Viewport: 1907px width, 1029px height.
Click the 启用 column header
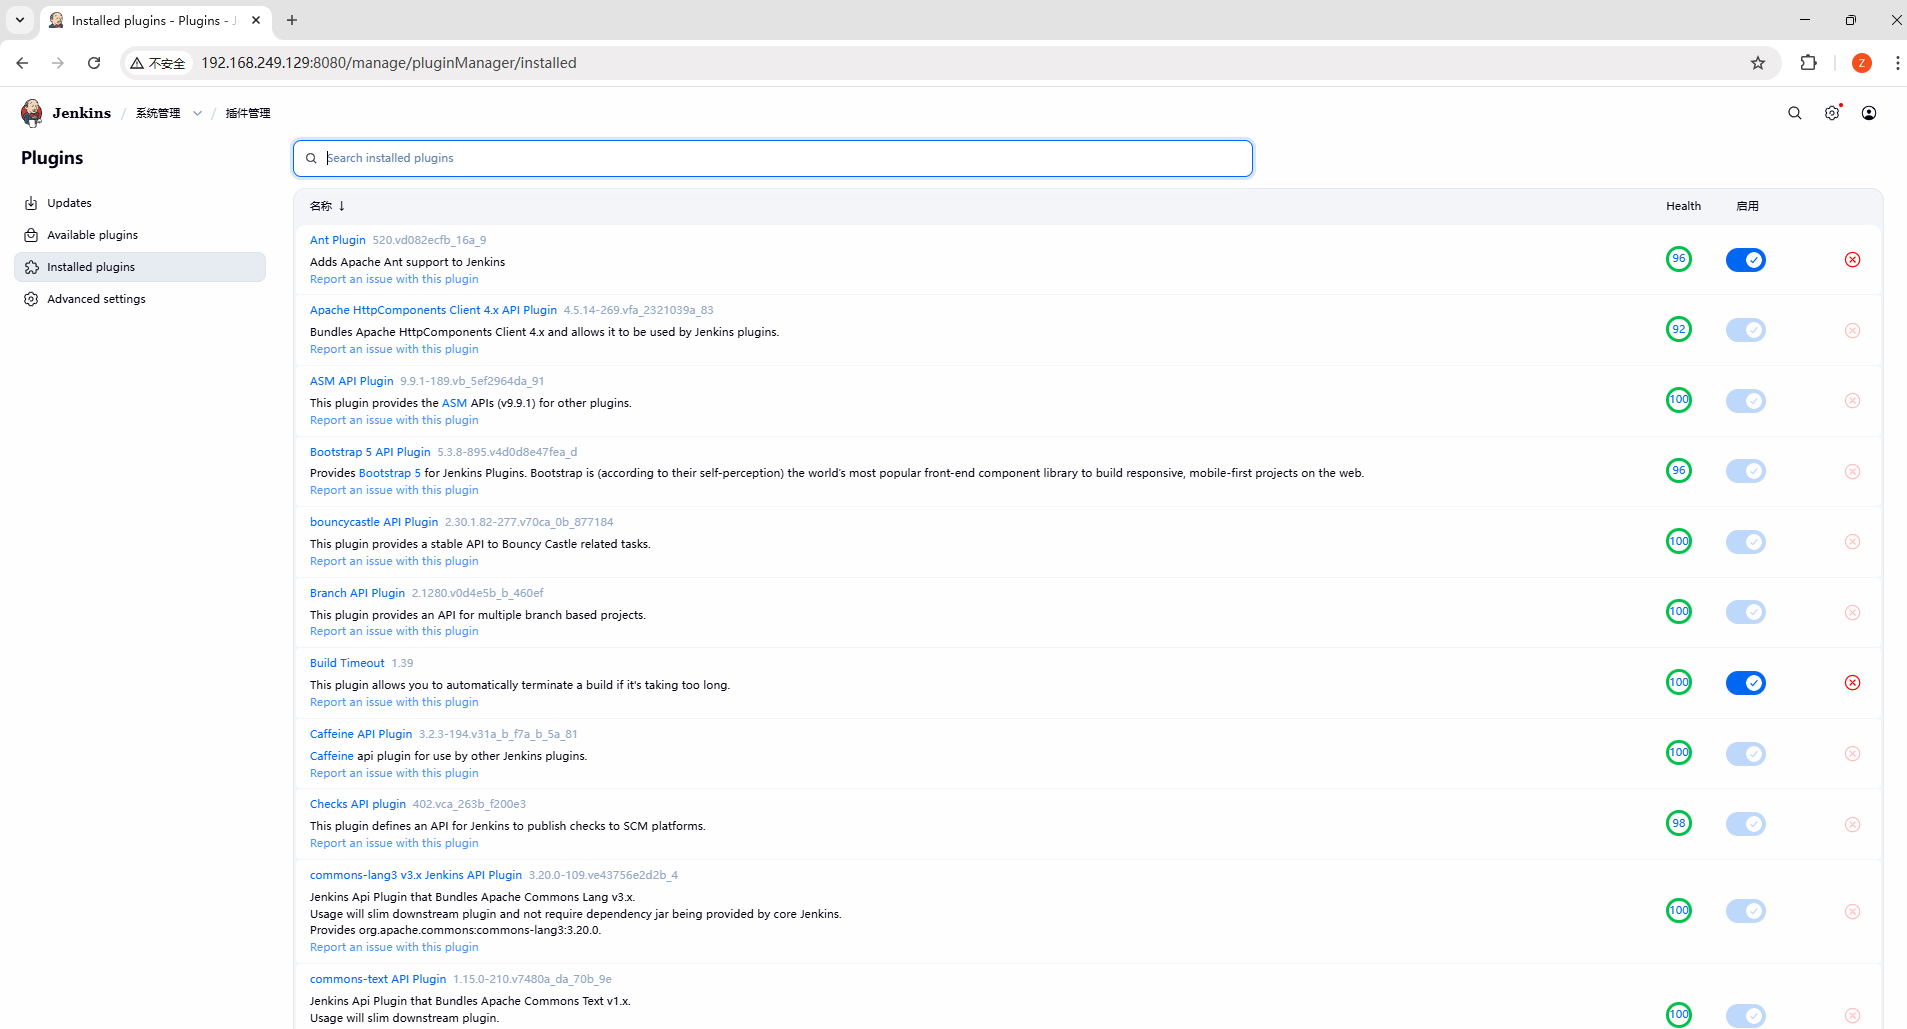(x=1748, y=206)
